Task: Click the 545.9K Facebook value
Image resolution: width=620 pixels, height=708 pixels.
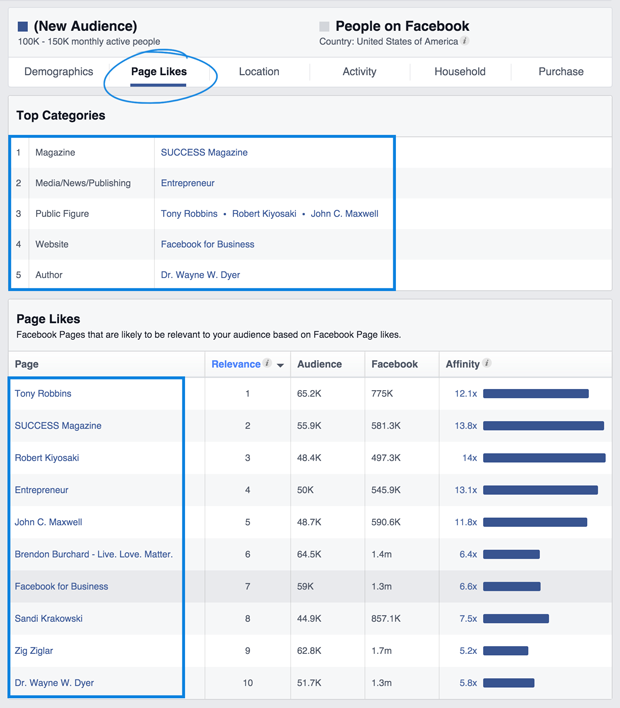Action: (386, 490)
